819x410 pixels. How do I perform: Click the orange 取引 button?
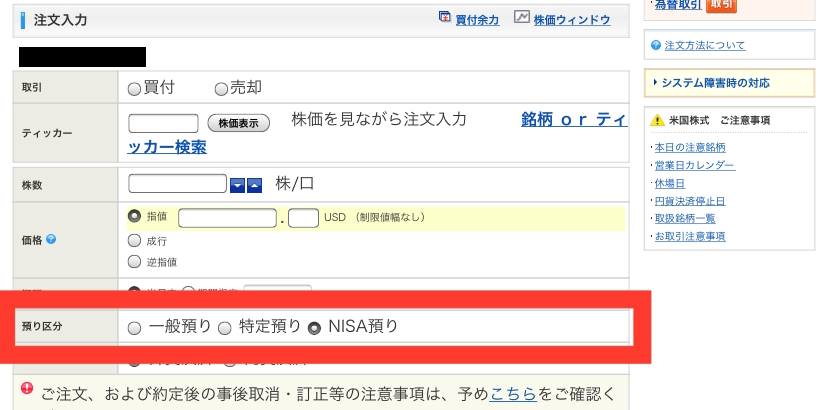[x=721, y=5]
